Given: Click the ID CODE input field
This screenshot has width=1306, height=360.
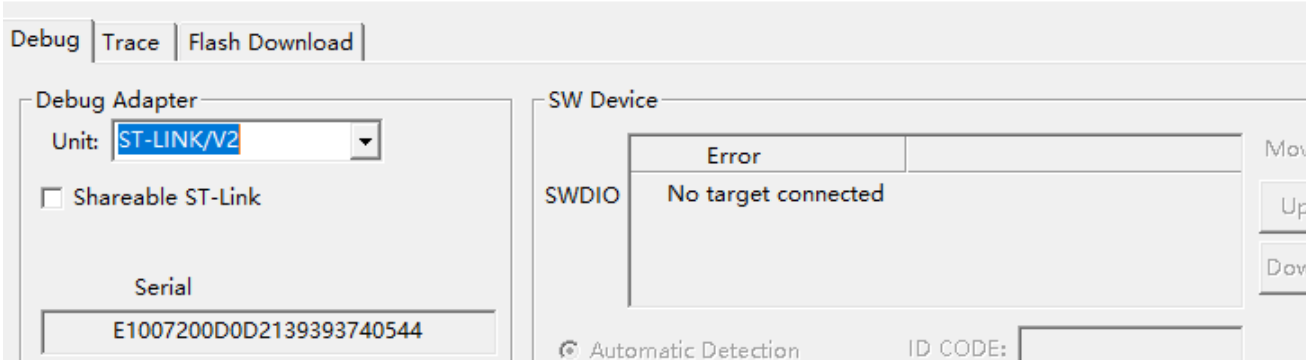Looking at the screenshot, I should click(x=1131, y=343).
